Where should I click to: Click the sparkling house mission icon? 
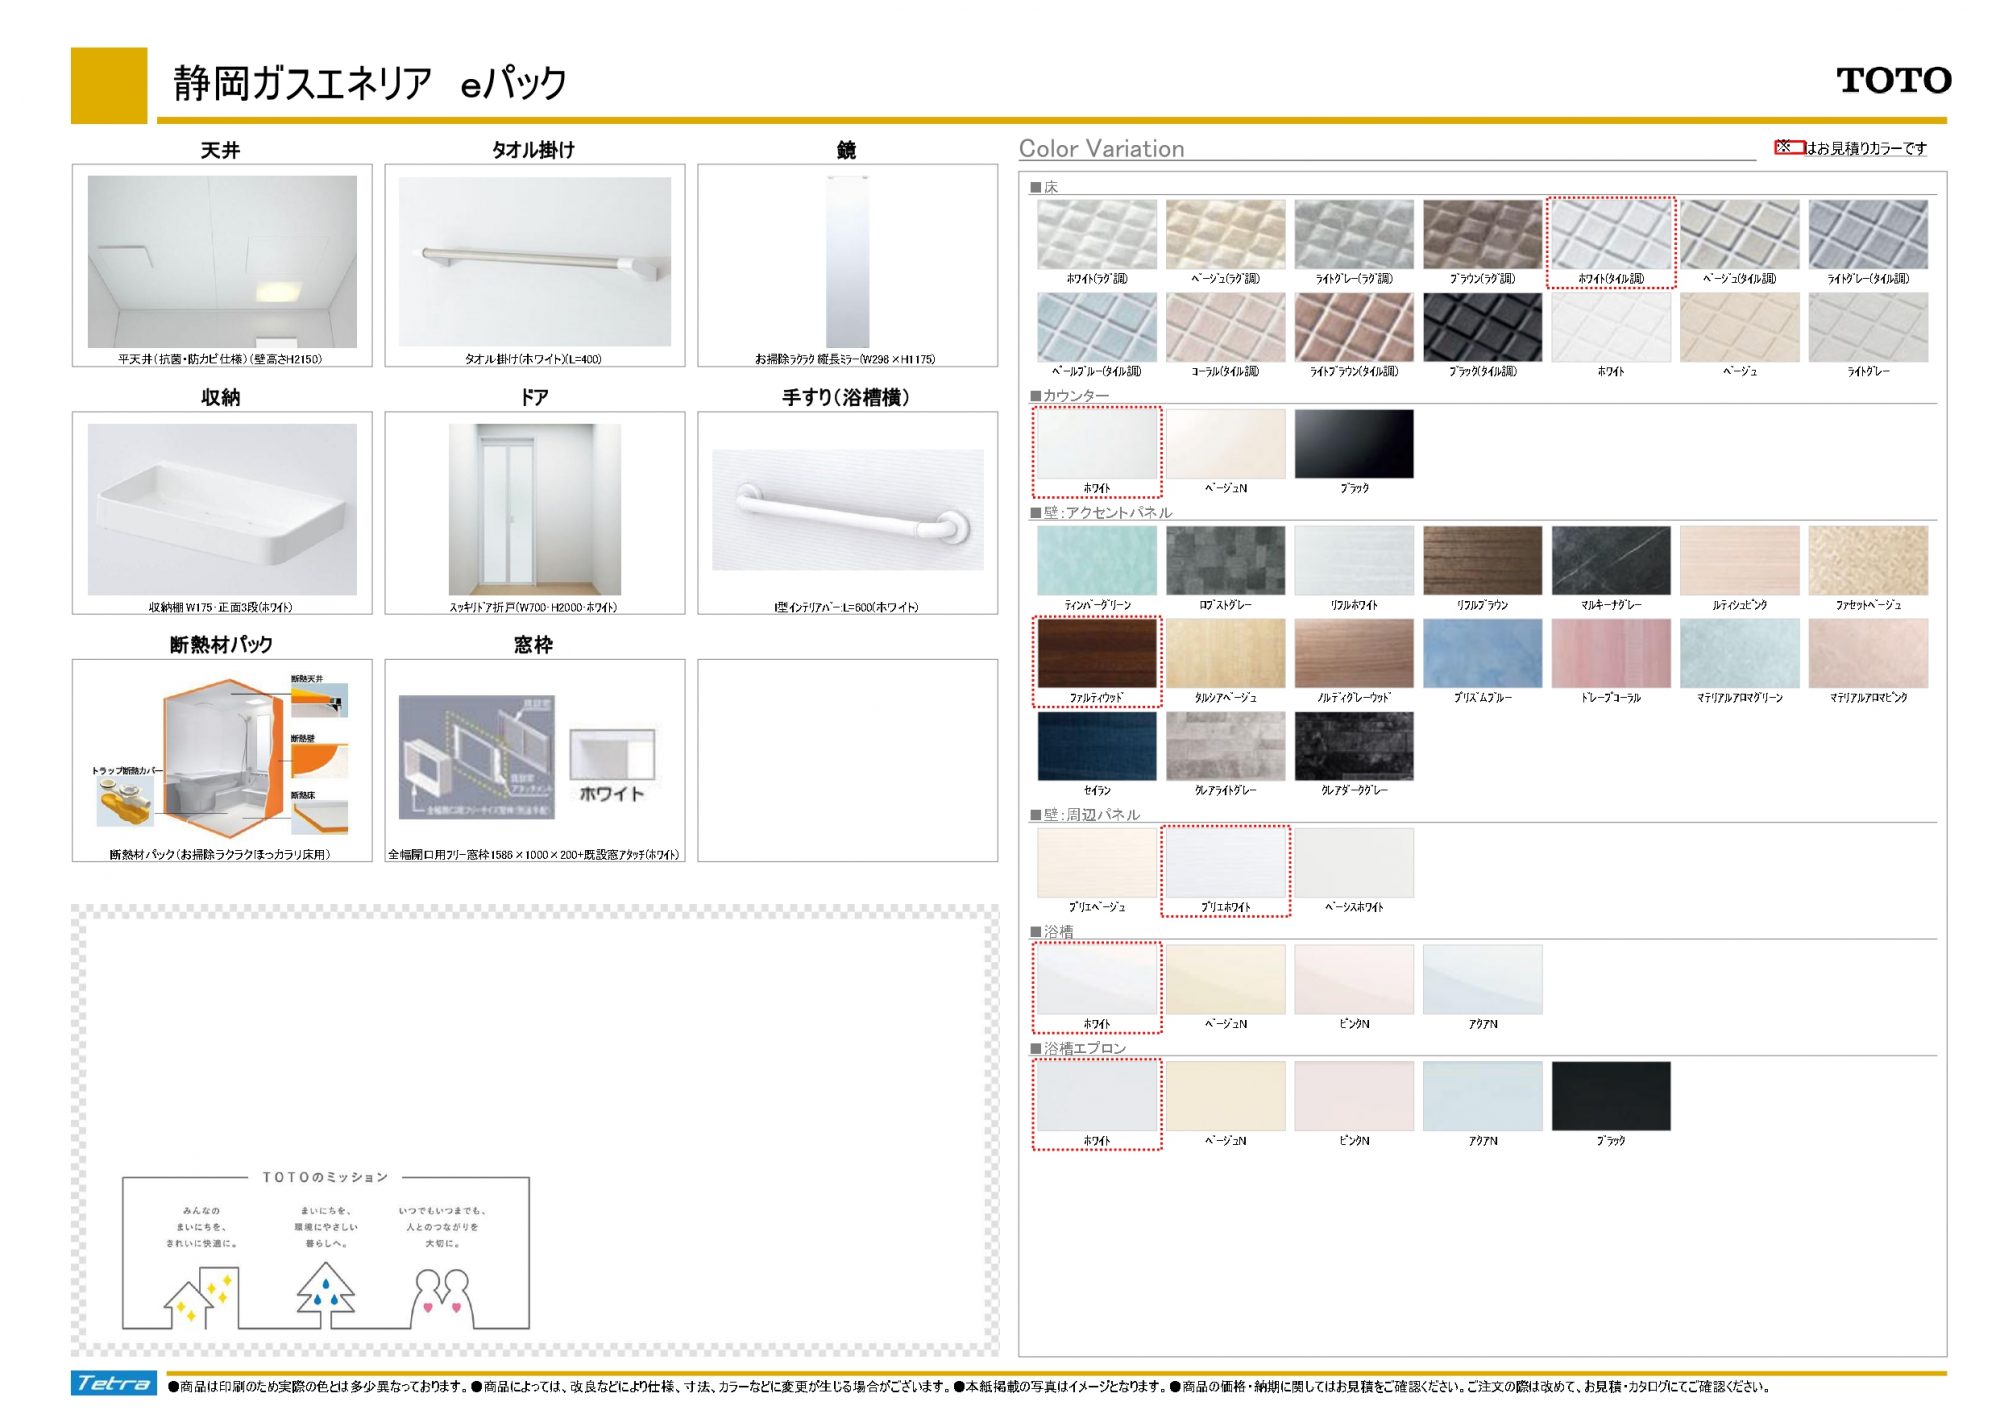click(203, 1297)
